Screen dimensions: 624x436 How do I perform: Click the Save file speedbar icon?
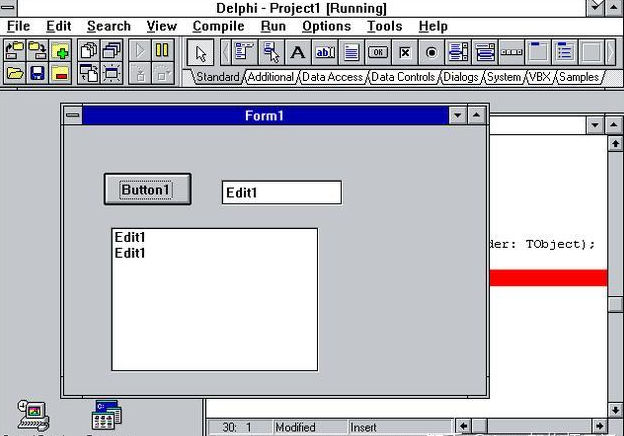click(38, 72)
